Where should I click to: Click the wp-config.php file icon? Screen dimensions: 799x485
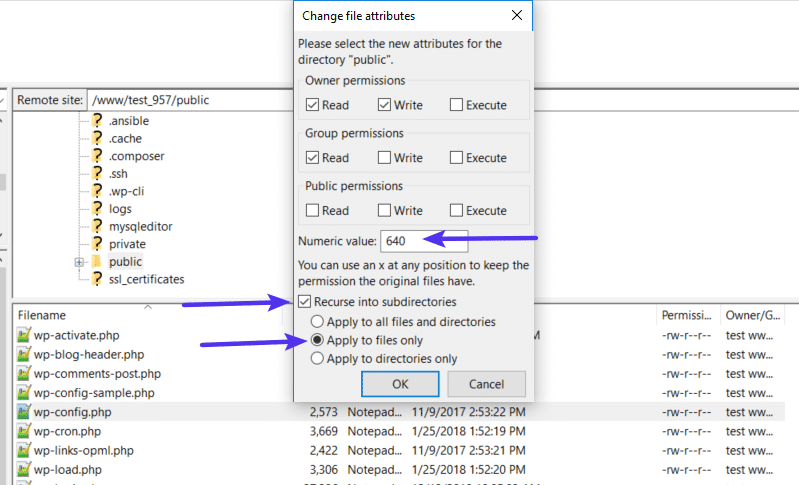coord(24,412)
